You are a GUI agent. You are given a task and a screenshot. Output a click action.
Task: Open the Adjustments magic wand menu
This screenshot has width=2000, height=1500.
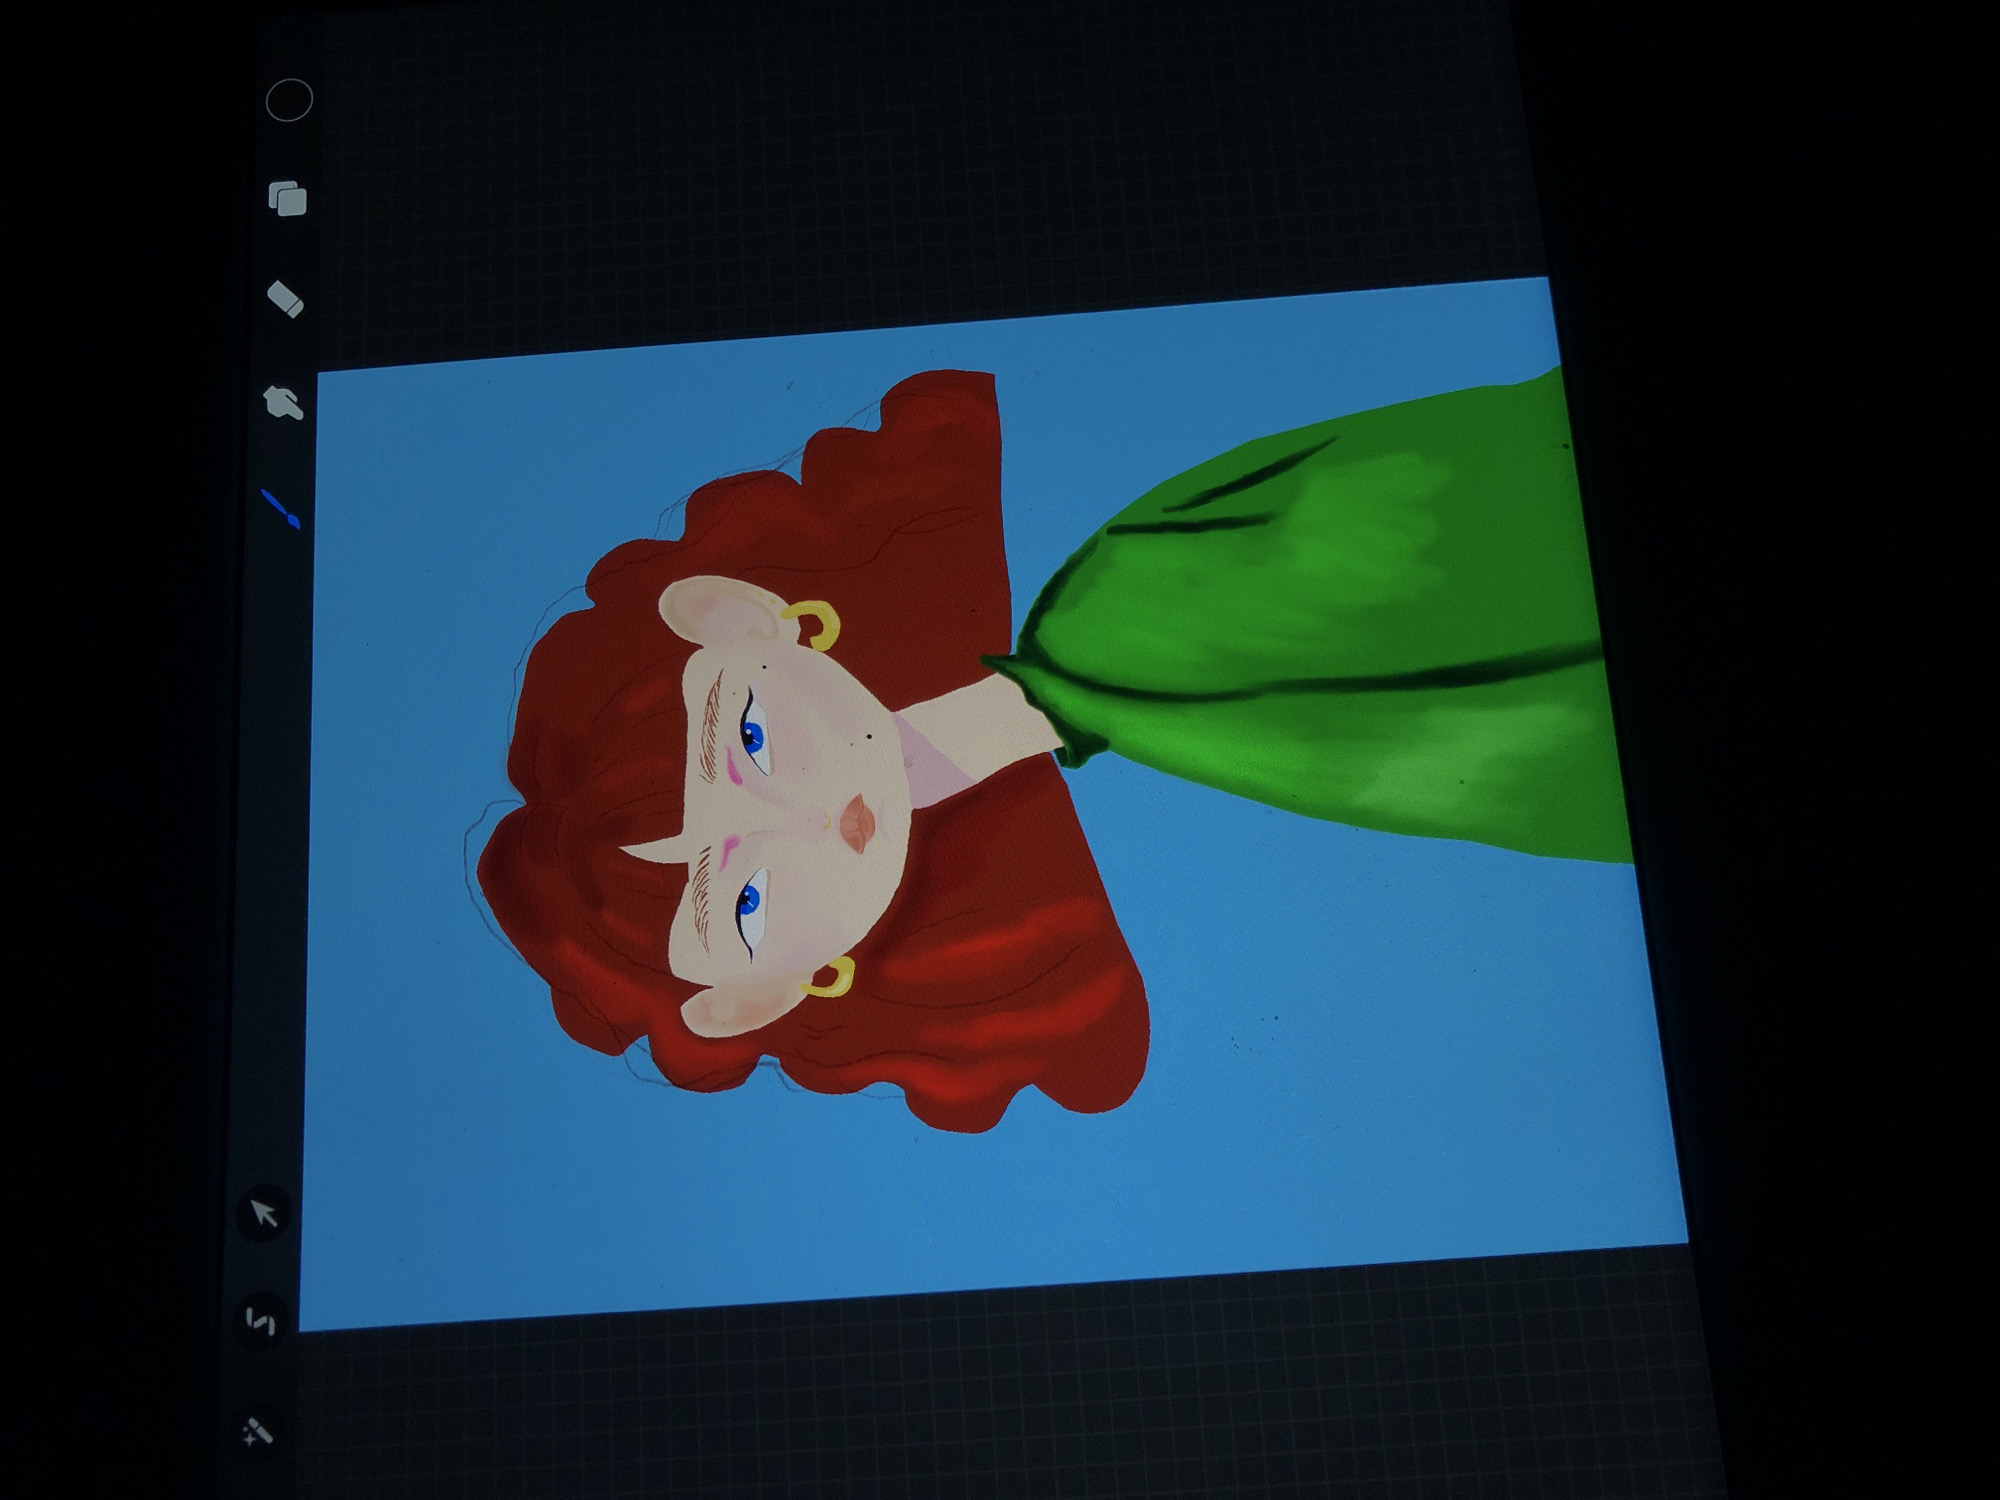pyautogui.click(x=257, y=1433)
